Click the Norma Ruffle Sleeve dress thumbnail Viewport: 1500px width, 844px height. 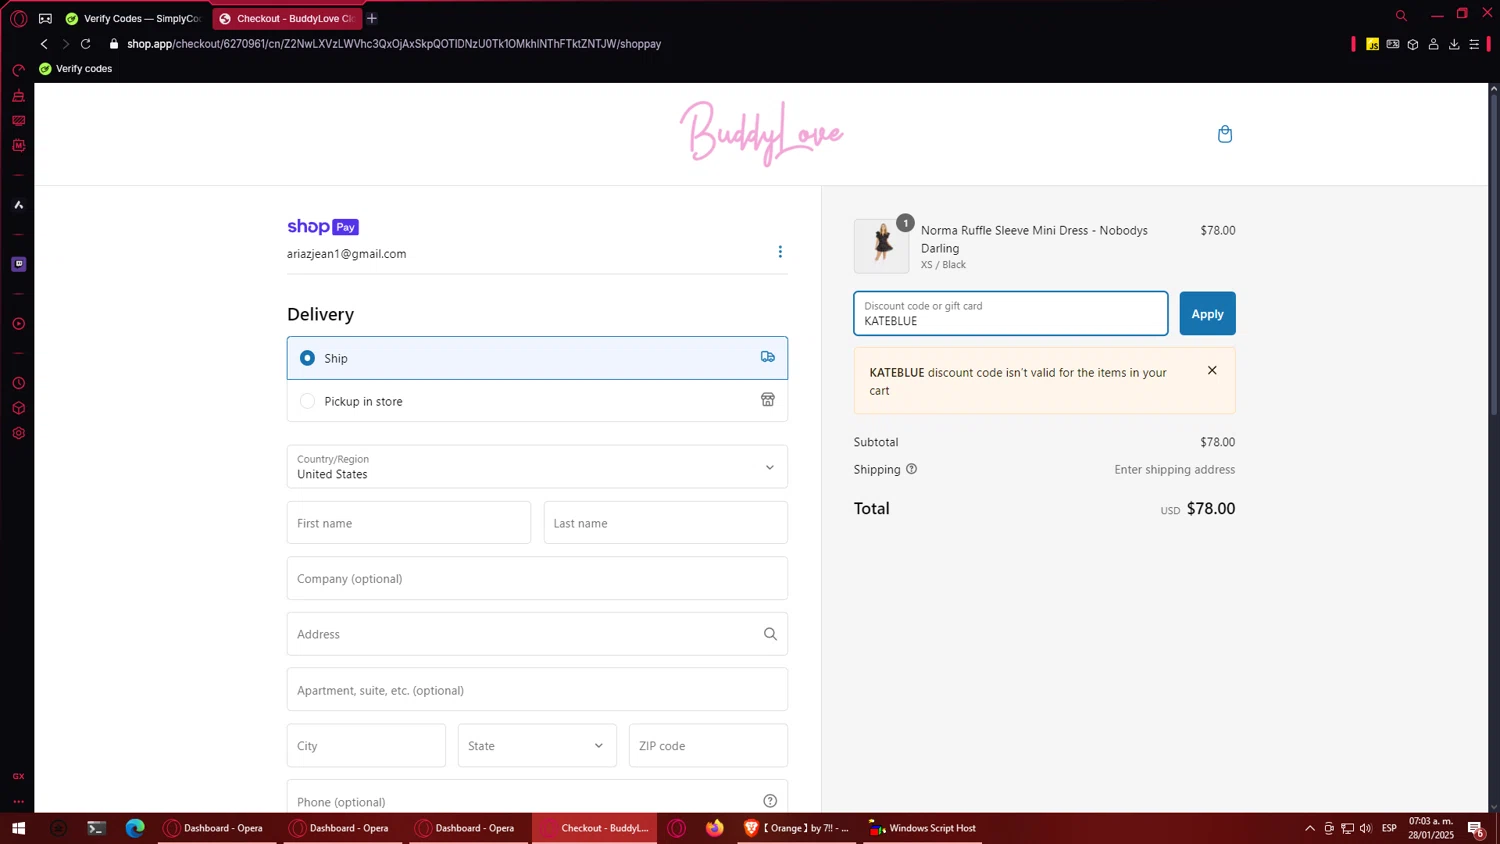(881, 245)
